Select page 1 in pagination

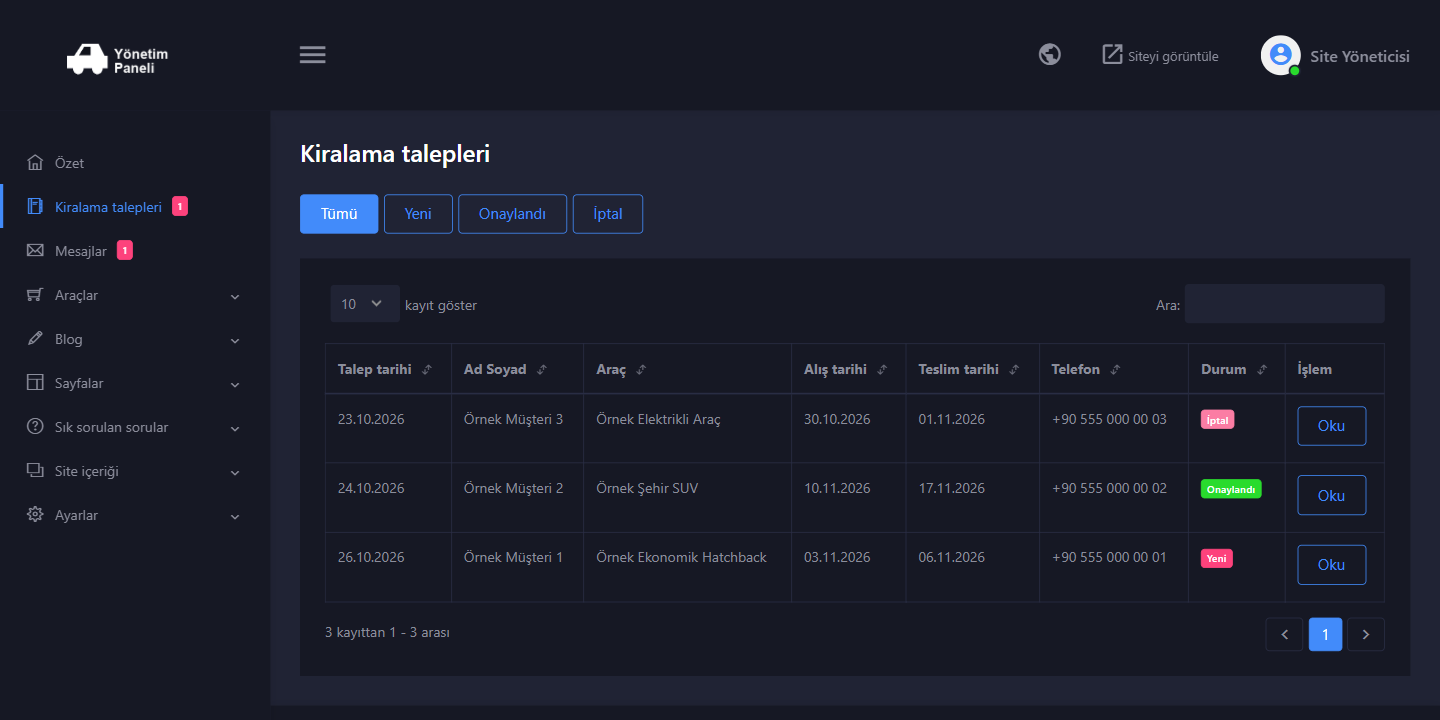pos(1325,634)
